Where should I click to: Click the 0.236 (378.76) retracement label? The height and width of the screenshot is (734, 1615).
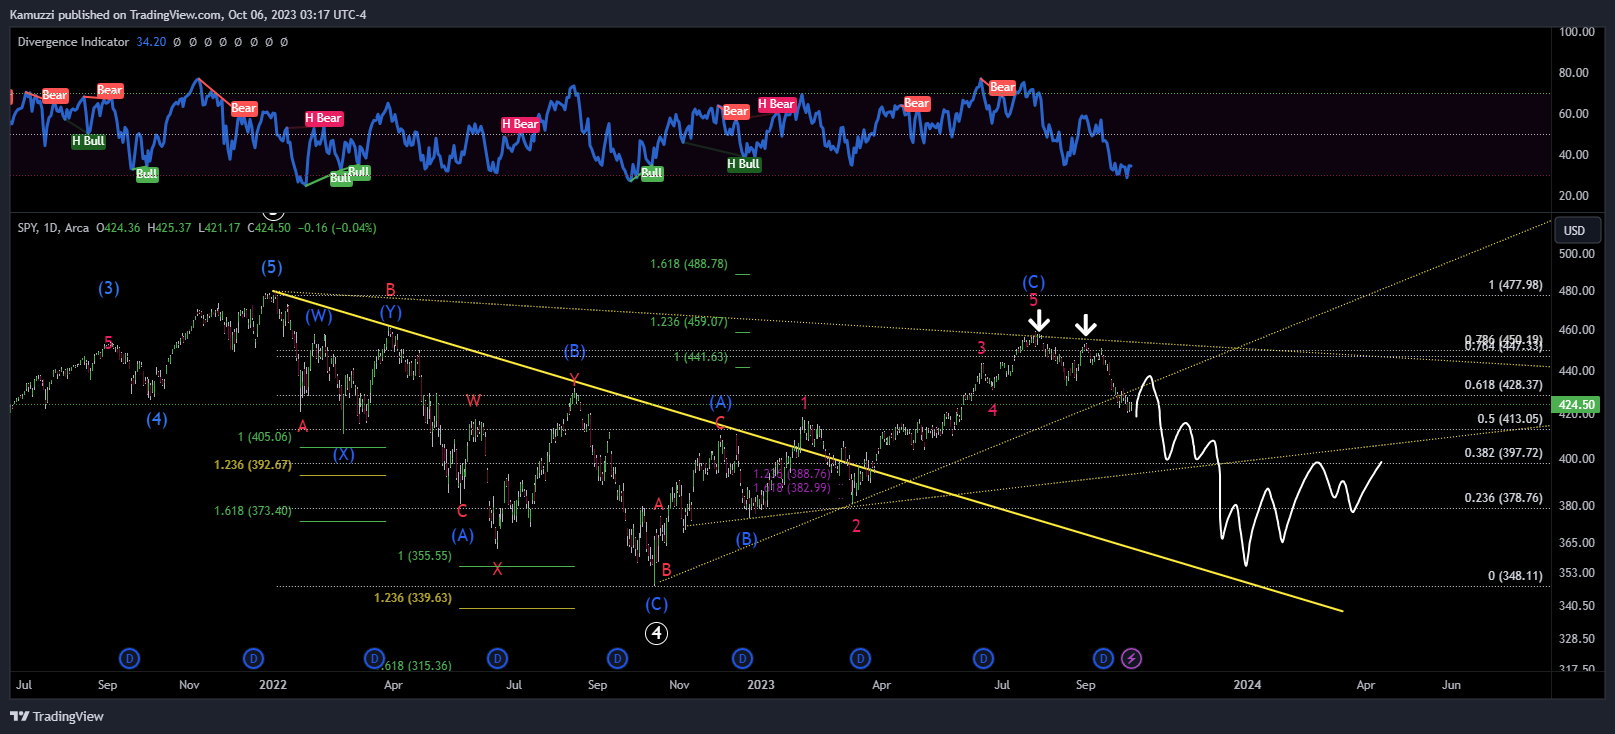[x=1504, y=498]
